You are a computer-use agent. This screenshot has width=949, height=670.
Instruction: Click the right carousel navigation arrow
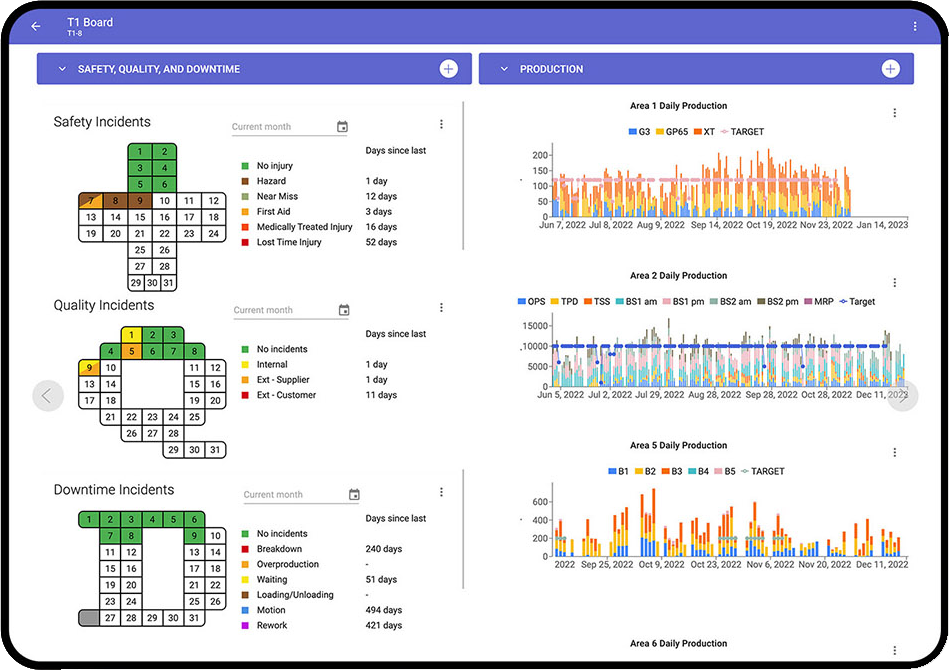coord(901,395)
